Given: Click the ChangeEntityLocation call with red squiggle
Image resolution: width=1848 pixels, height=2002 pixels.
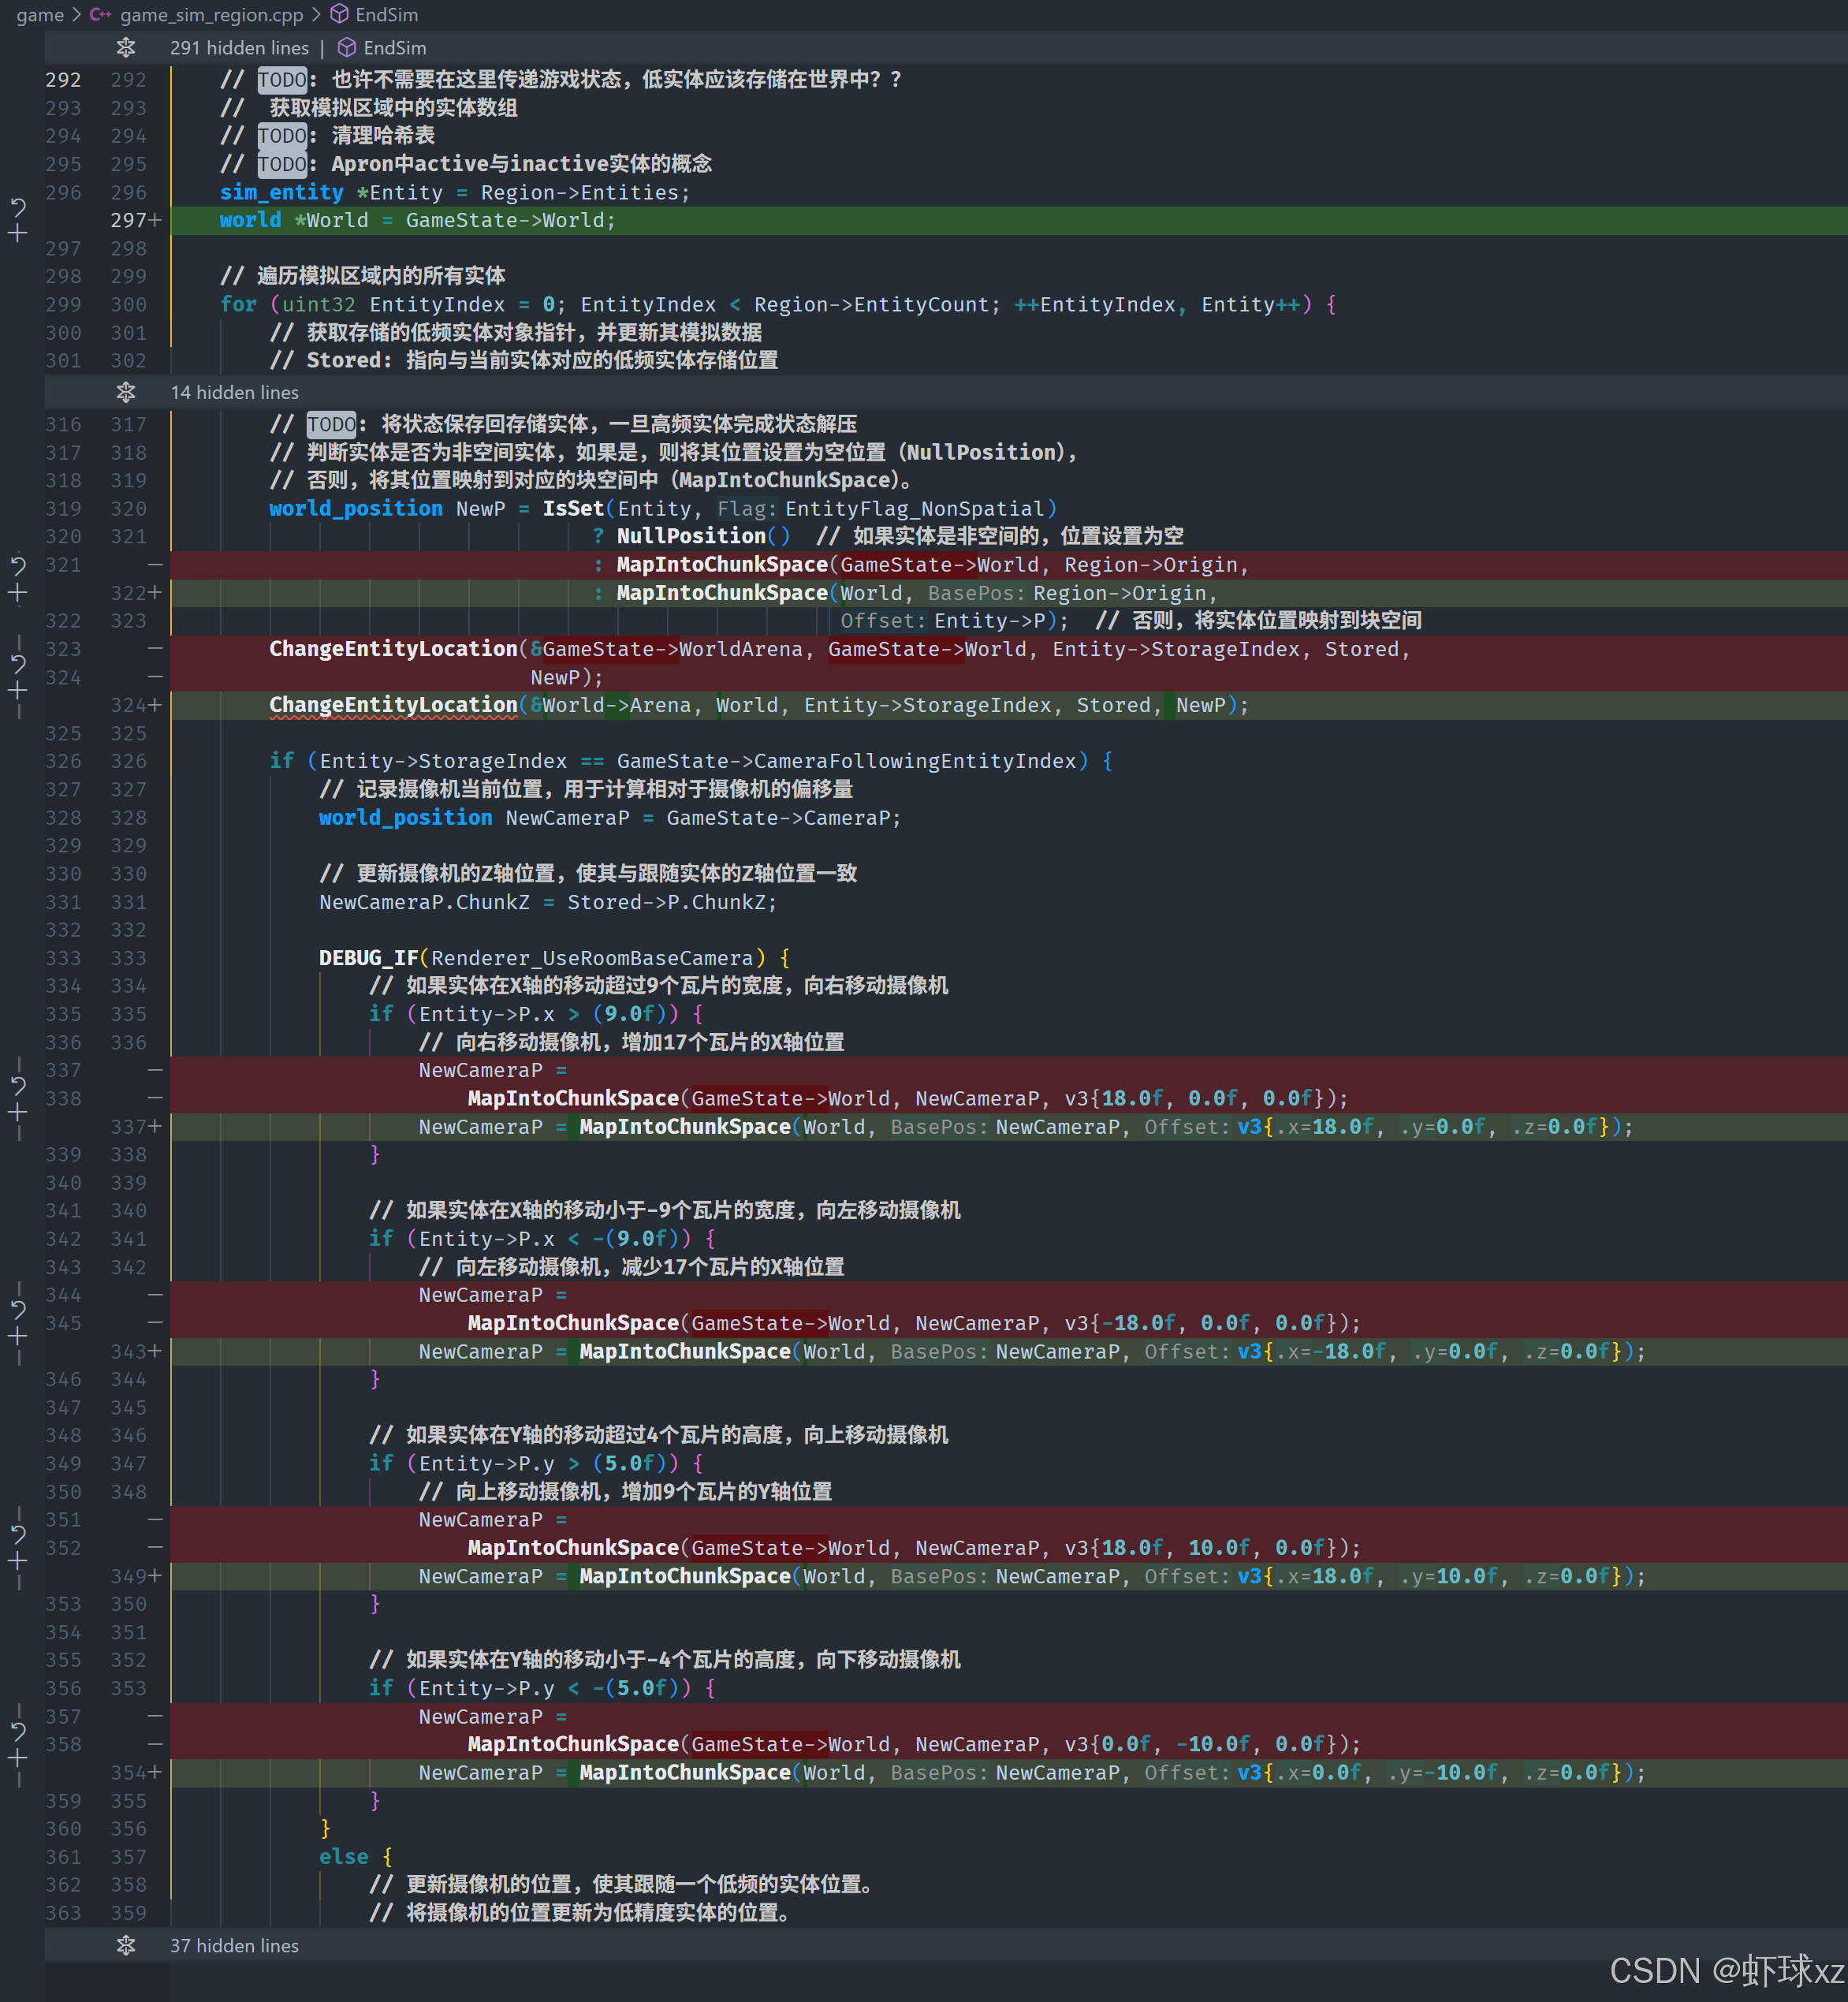Looking at the screenshot, I should point(393,705).
